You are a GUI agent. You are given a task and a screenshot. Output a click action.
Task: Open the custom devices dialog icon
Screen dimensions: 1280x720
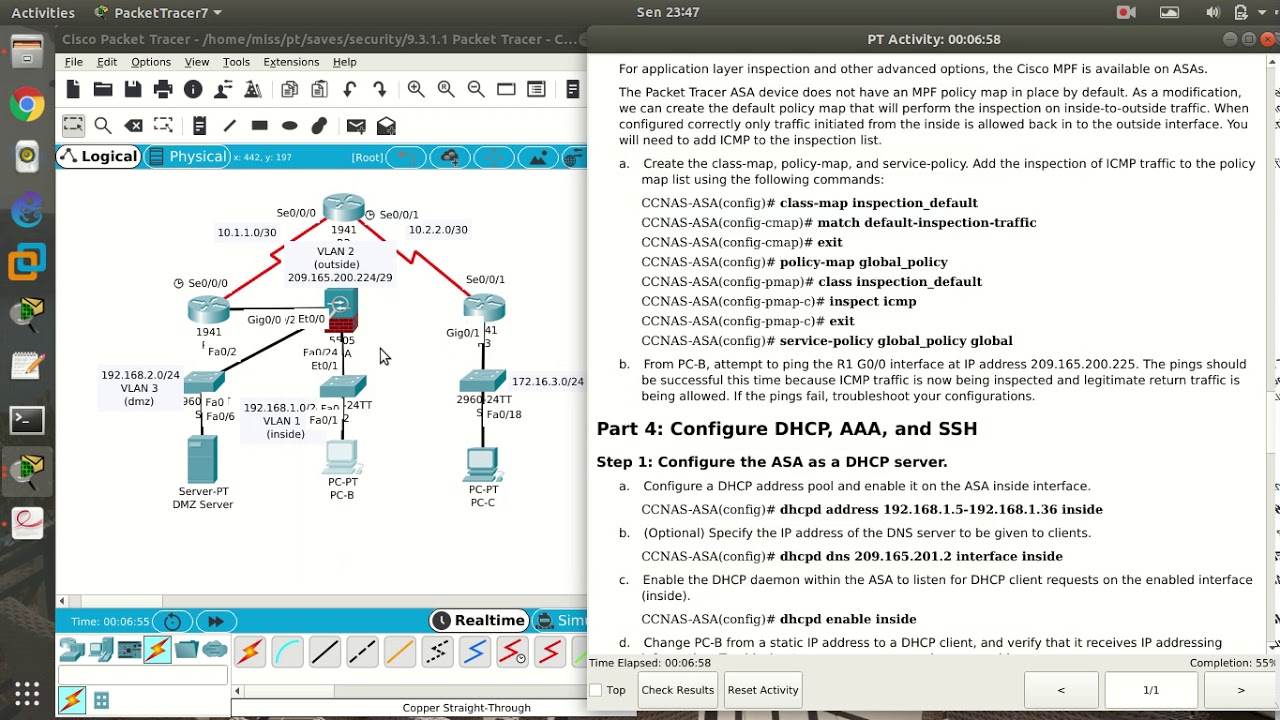click(536, 90)
